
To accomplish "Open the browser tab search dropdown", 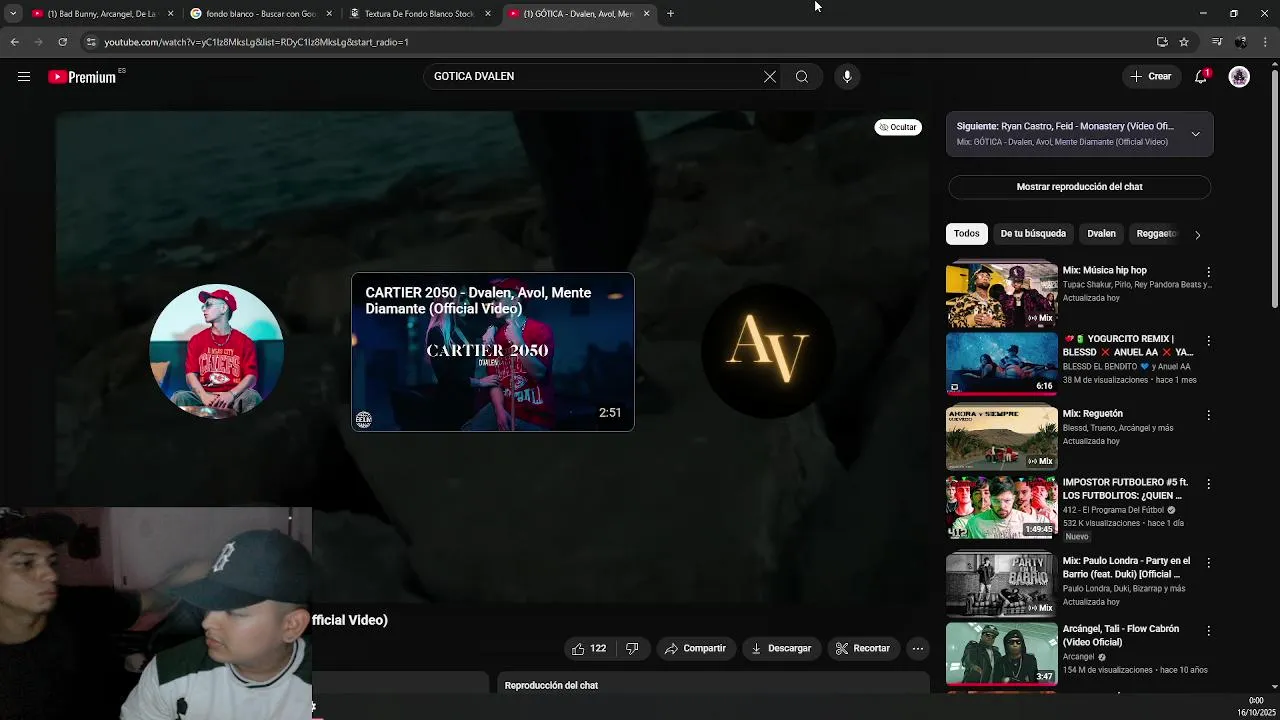I will coord(13,14).
